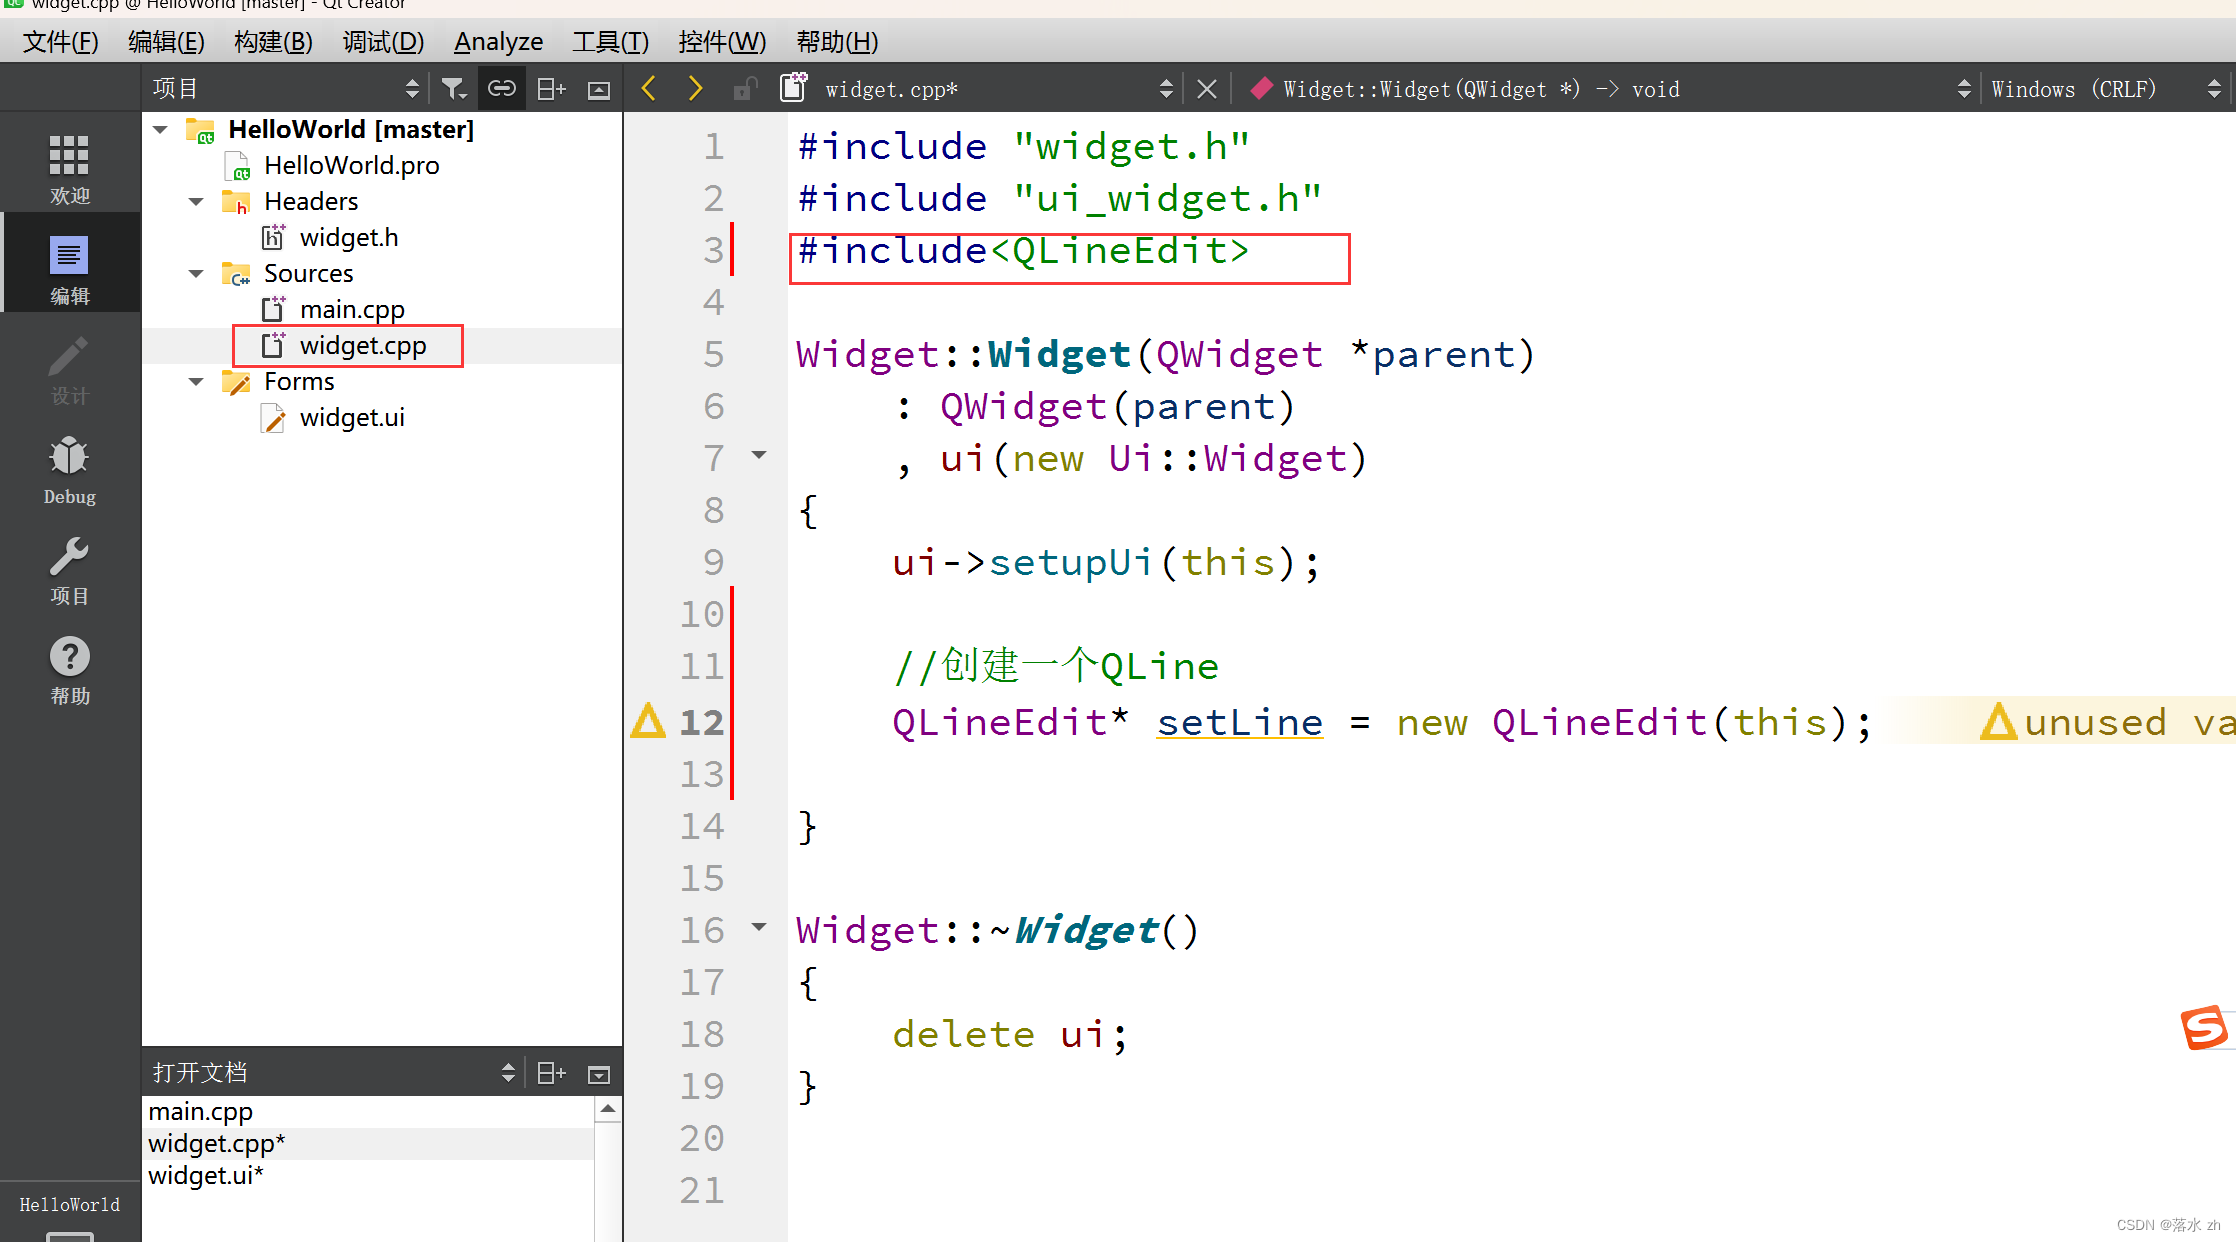Toggle the project tree filter options
Screen dimensions: 2236x1242
click(457, 89)
